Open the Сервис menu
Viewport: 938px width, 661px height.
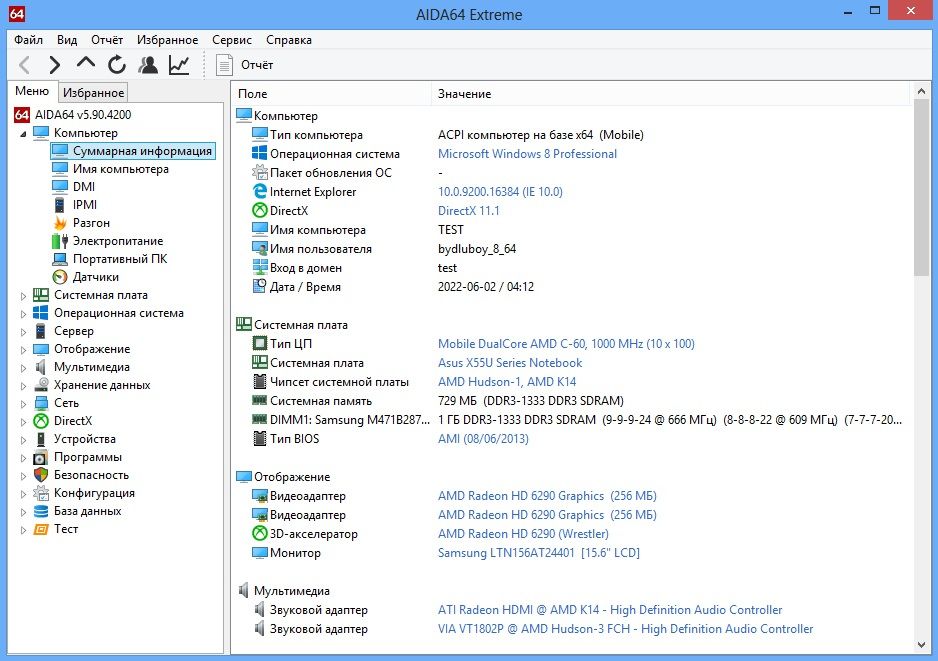[232, 40]
